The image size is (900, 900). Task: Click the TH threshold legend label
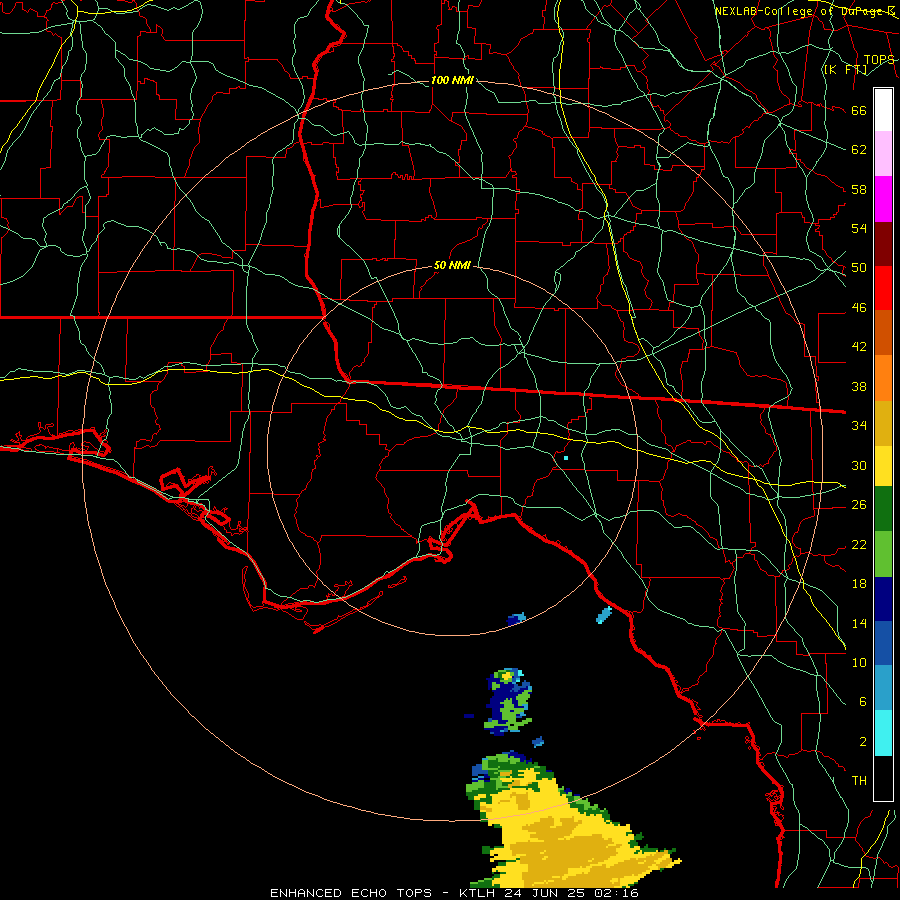pyautogui.click(x=859, y=781)
